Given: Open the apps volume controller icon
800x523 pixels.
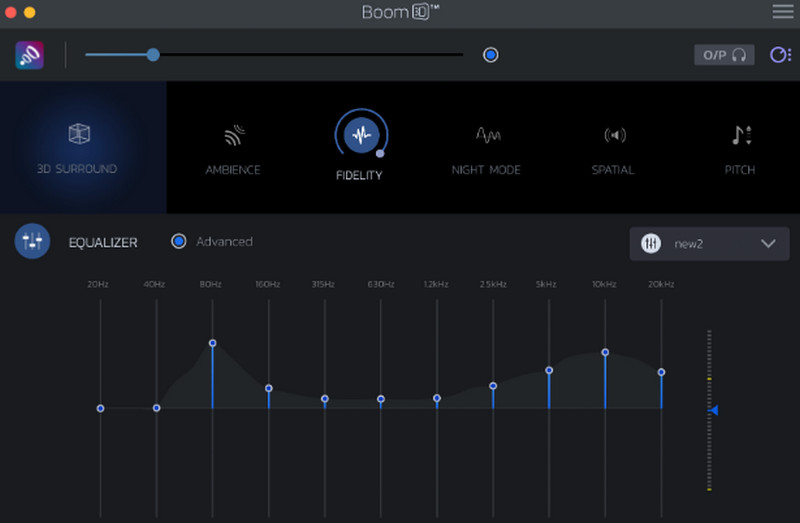Looking at the screenshot, I should (x=780, y=55).
